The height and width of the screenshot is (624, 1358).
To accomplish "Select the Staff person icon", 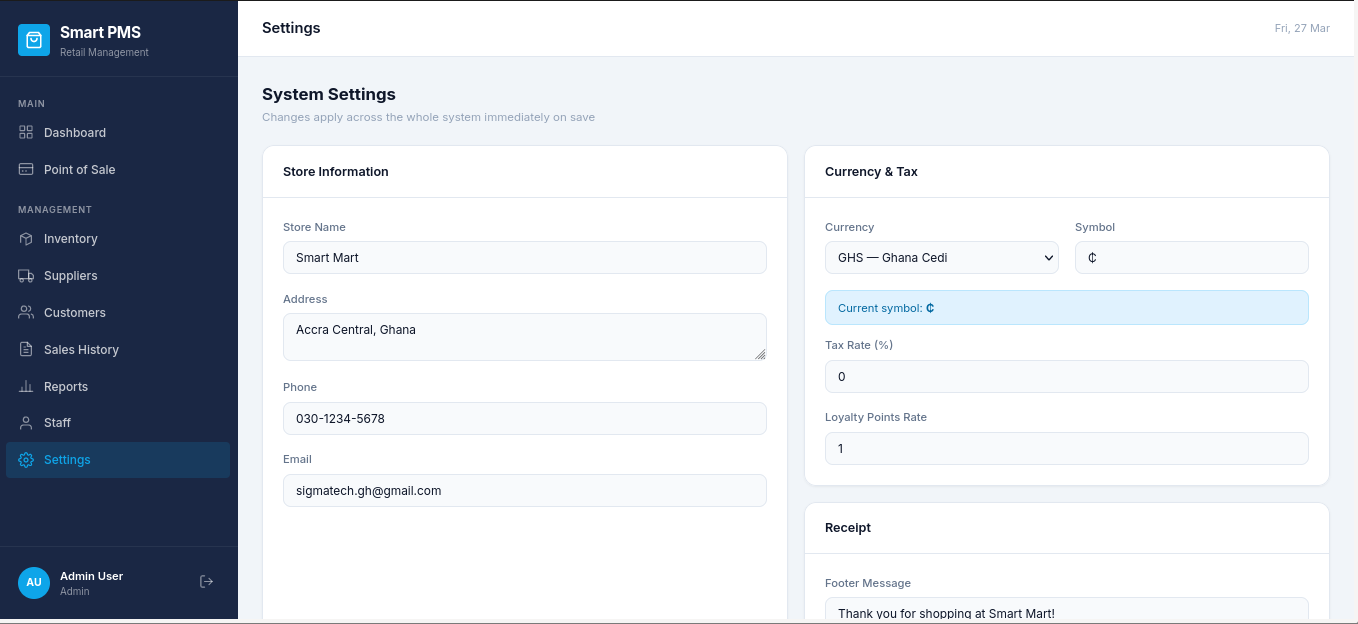I will (25, 422).
